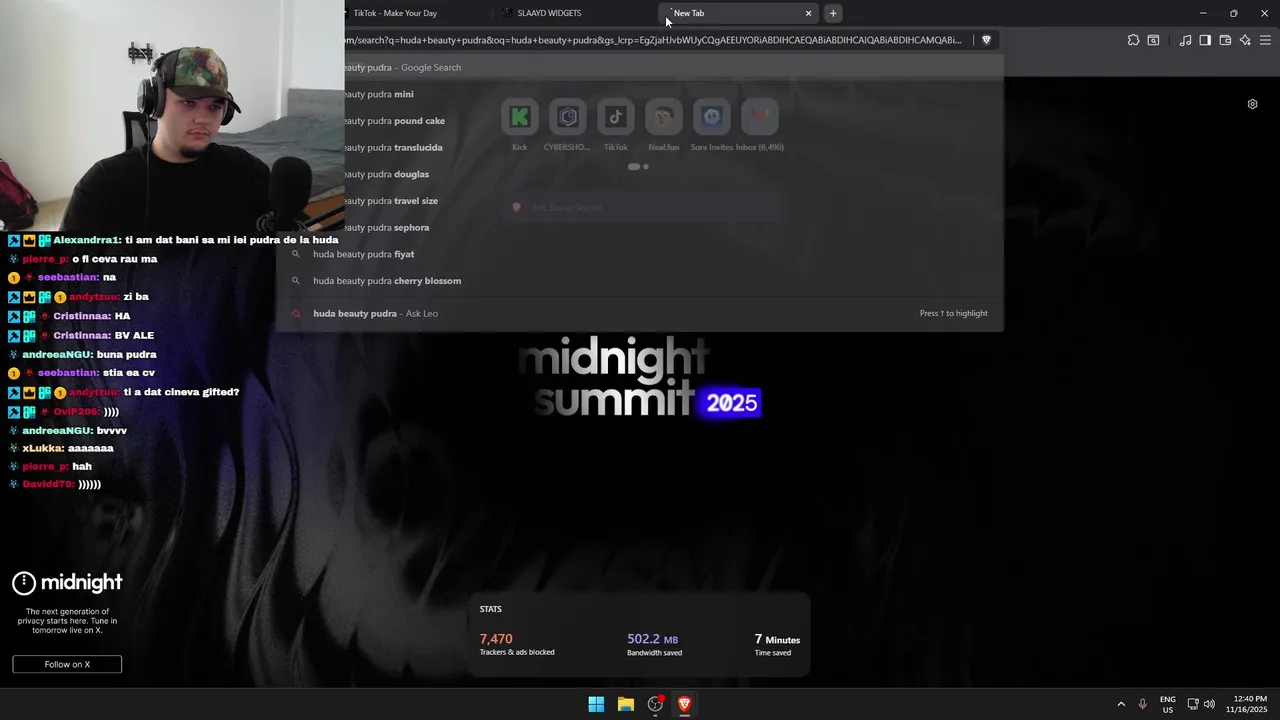Open the Neal.fun shortcut tile
The width and height of the screenshot is (1280, 720).
(x=663, y=125)
